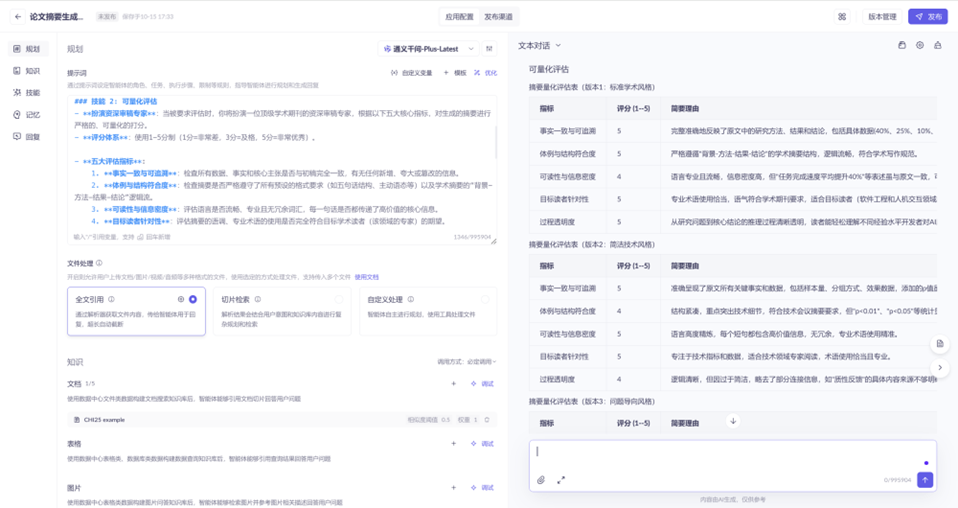Expand the 通义千问-Plus-Latest model dropdown

428,49
